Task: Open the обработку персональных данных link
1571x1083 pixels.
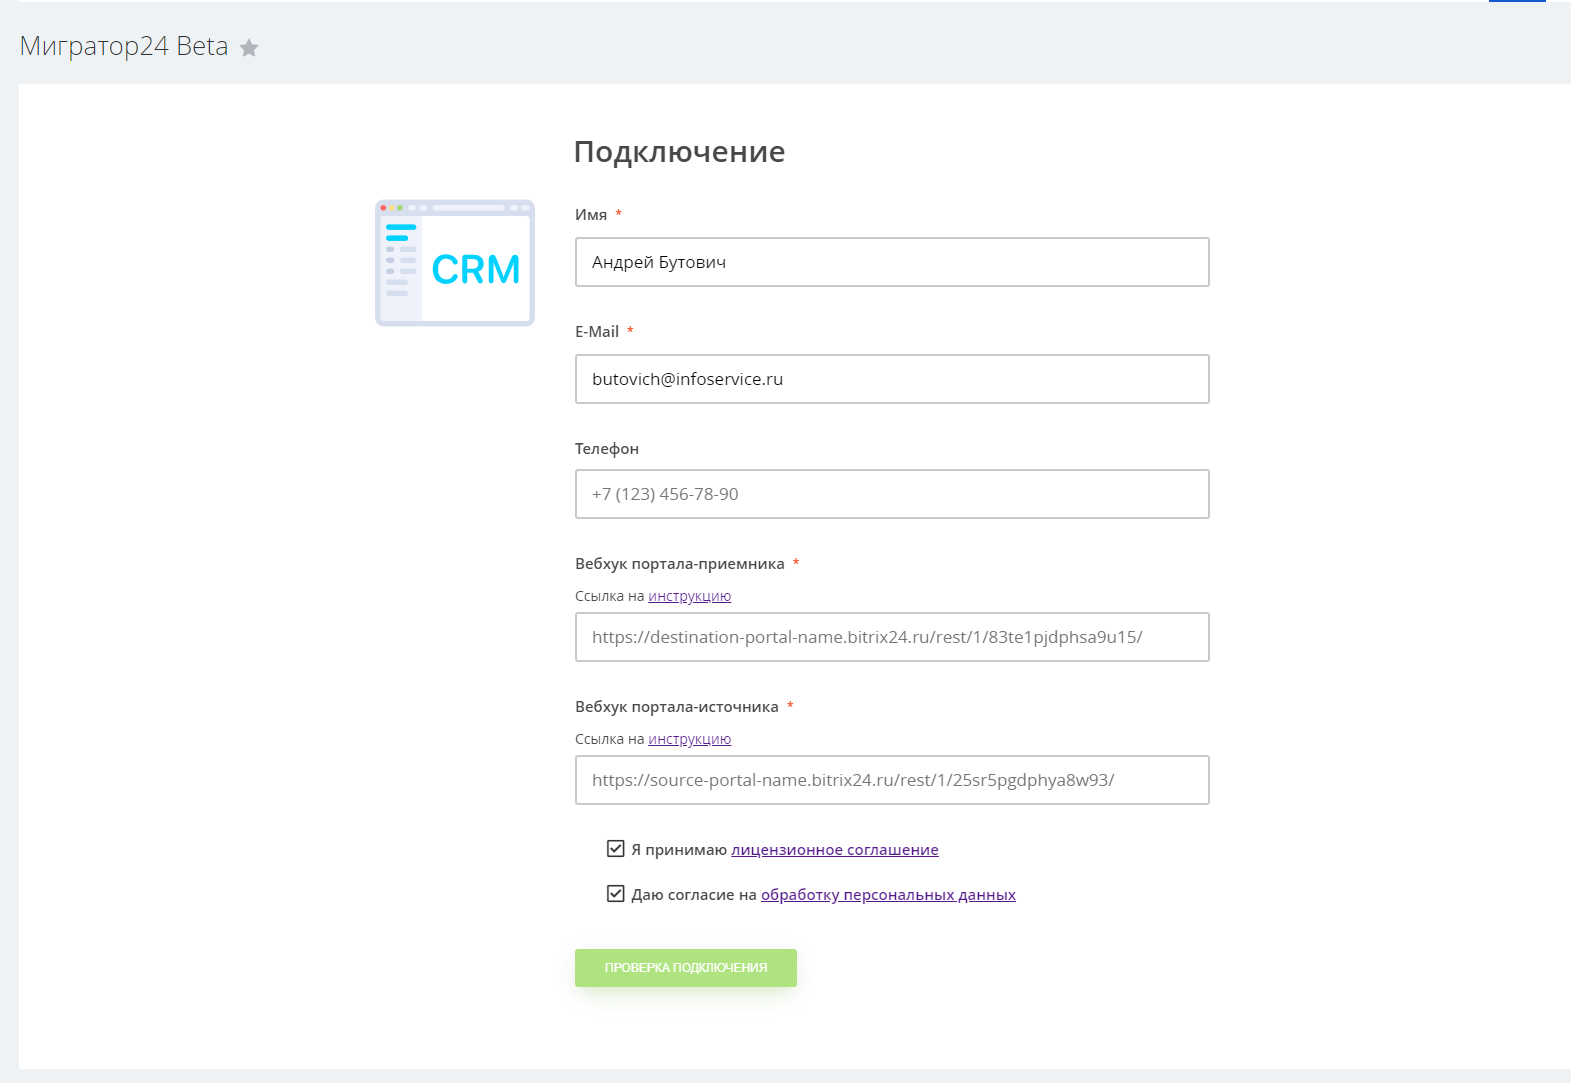Action: (888, 895)
